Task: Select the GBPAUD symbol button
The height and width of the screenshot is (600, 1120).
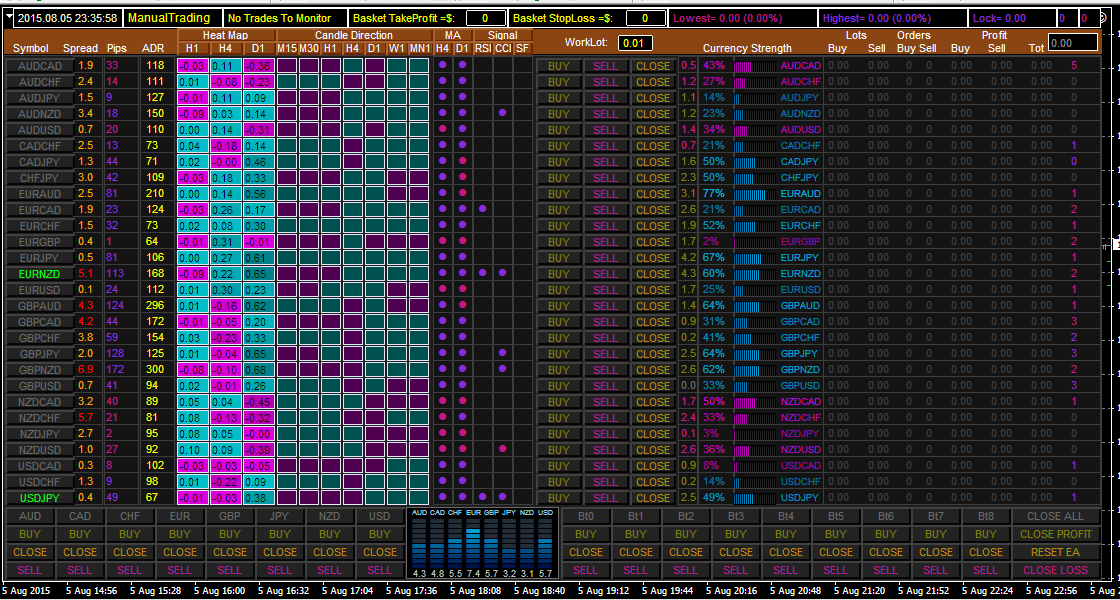Action: [x=39, y=305]
